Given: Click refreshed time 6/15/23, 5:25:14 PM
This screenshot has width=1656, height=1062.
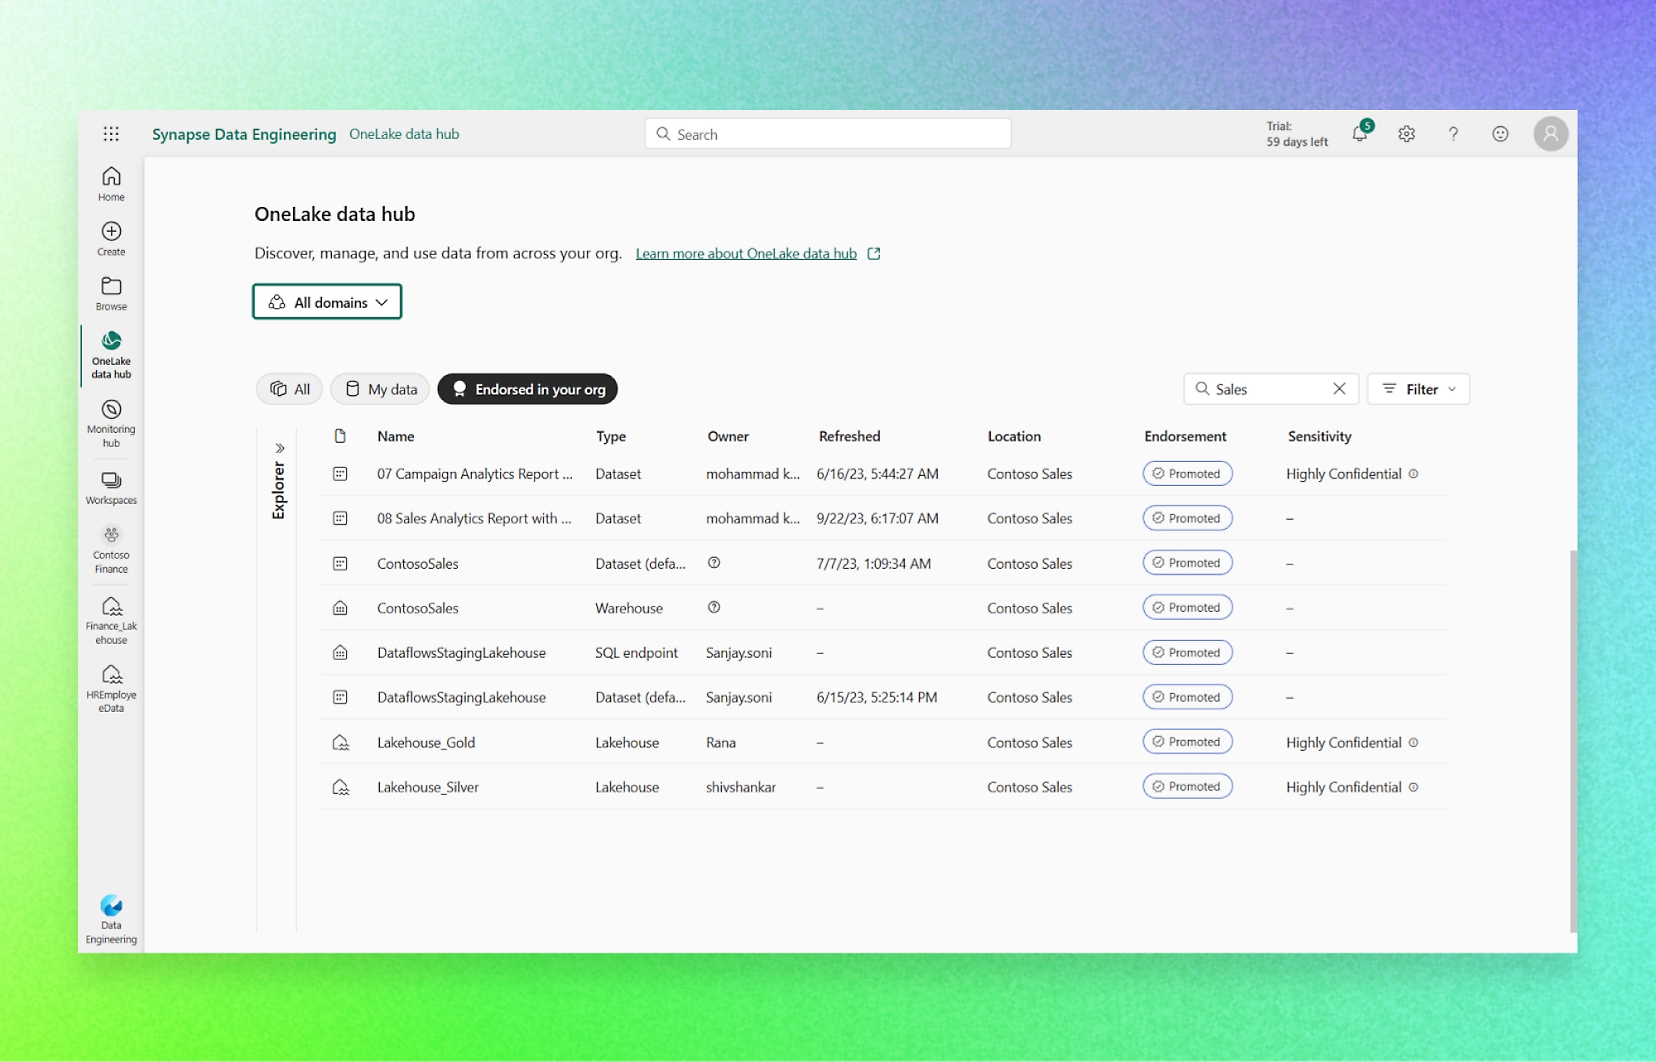Looking at the screenshot, I should coord(877,697).
